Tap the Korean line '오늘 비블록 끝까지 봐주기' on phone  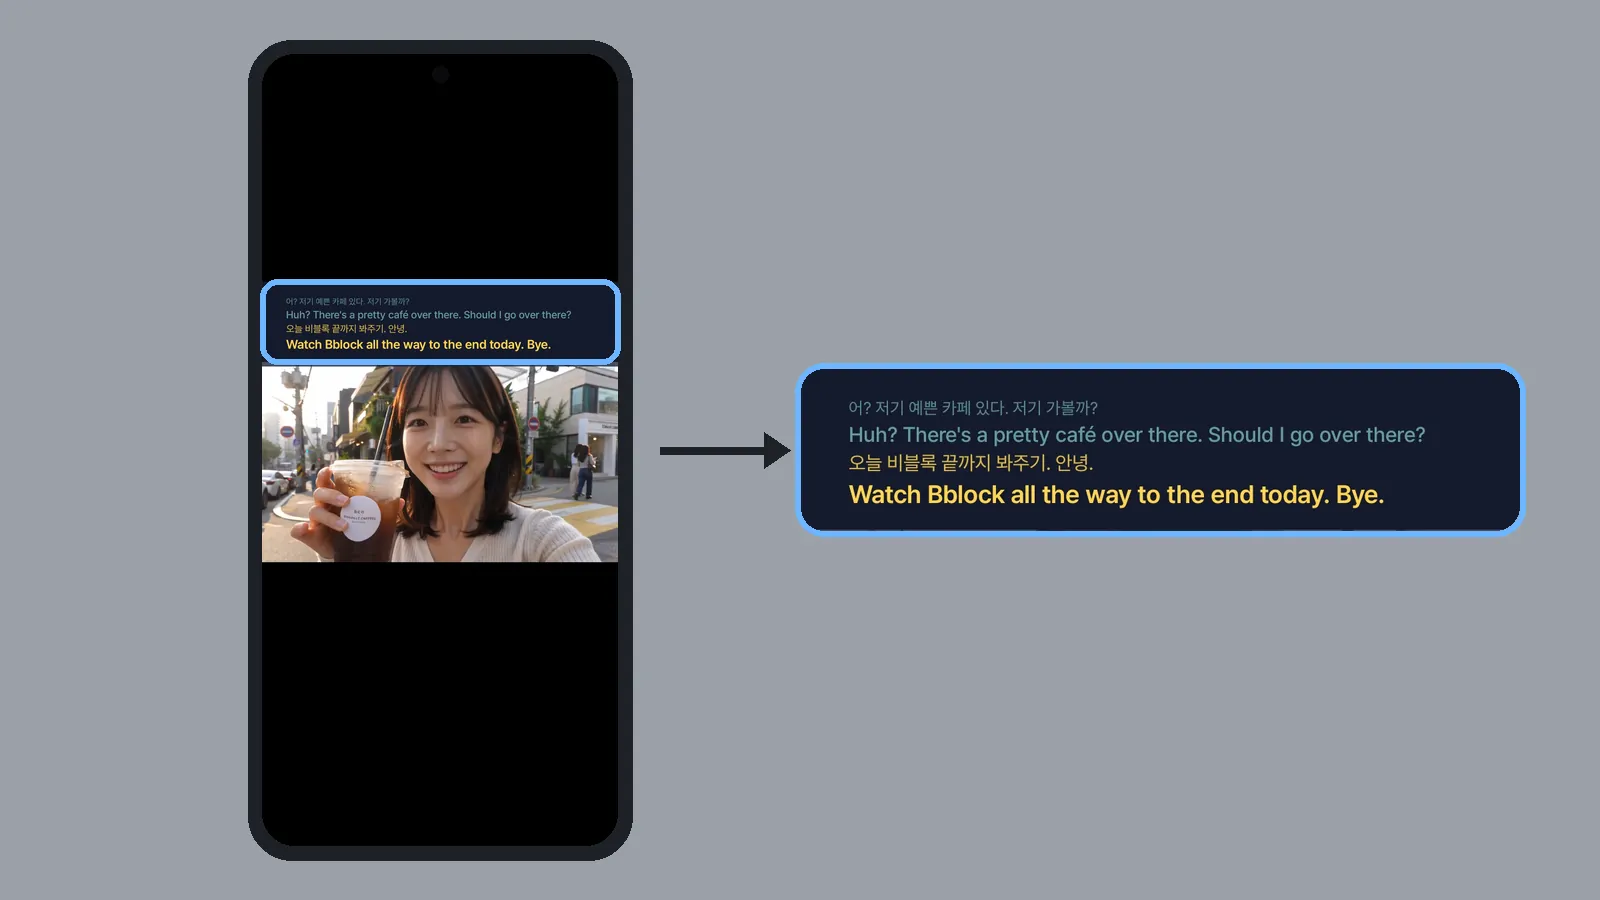click(x=346, y=329)
